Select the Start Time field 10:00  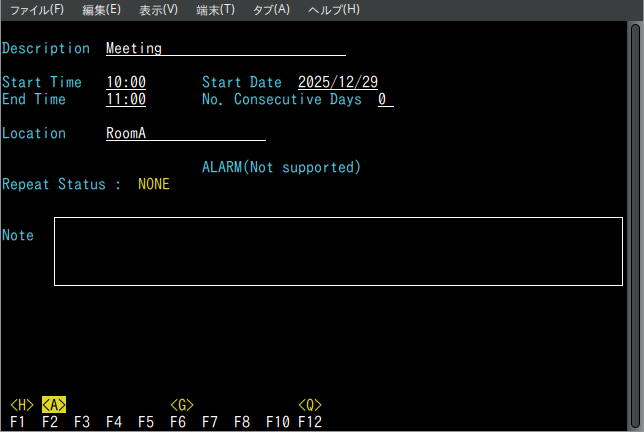pos(126,82)
